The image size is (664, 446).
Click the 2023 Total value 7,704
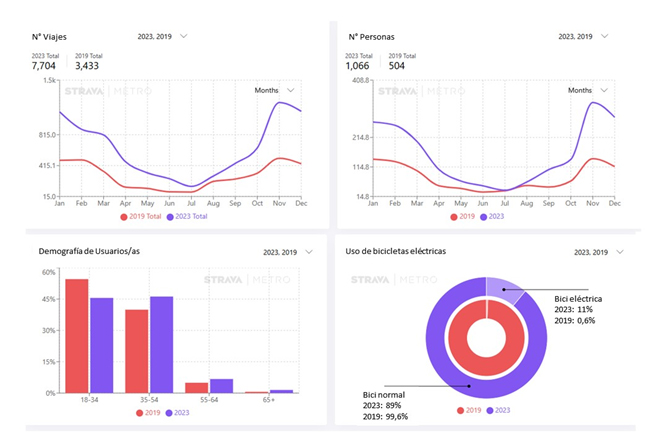pos(45,65)
